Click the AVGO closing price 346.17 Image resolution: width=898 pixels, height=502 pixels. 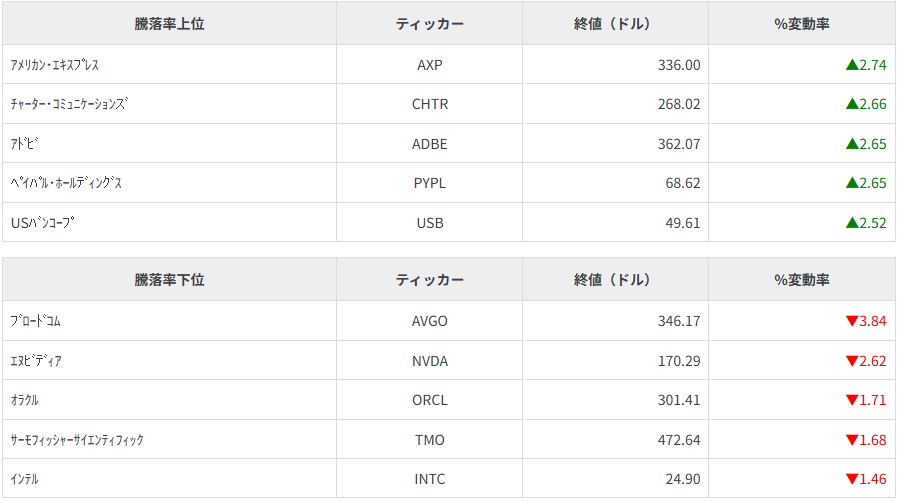680,321
